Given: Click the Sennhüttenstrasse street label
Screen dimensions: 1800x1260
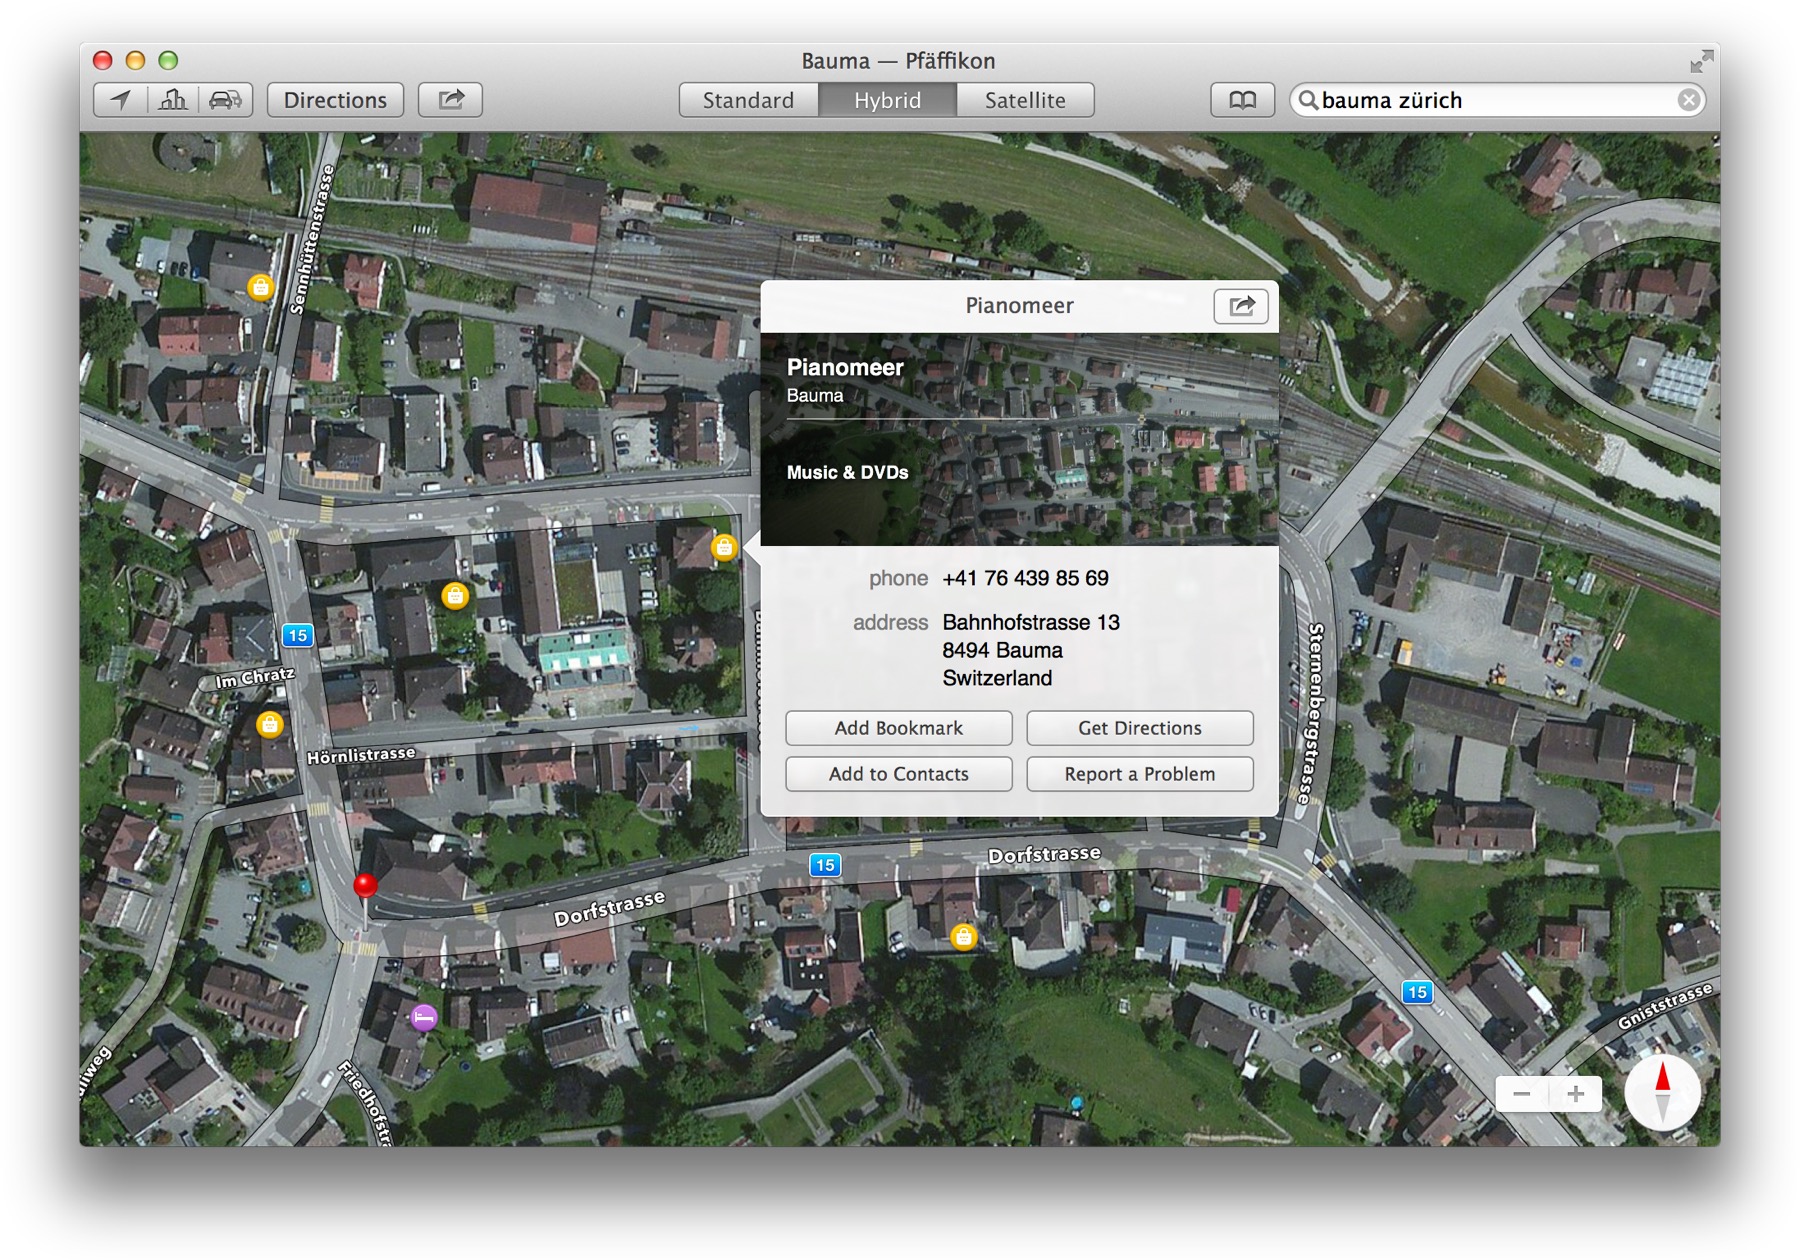Looking at the screenshot, I should [311, 239].
